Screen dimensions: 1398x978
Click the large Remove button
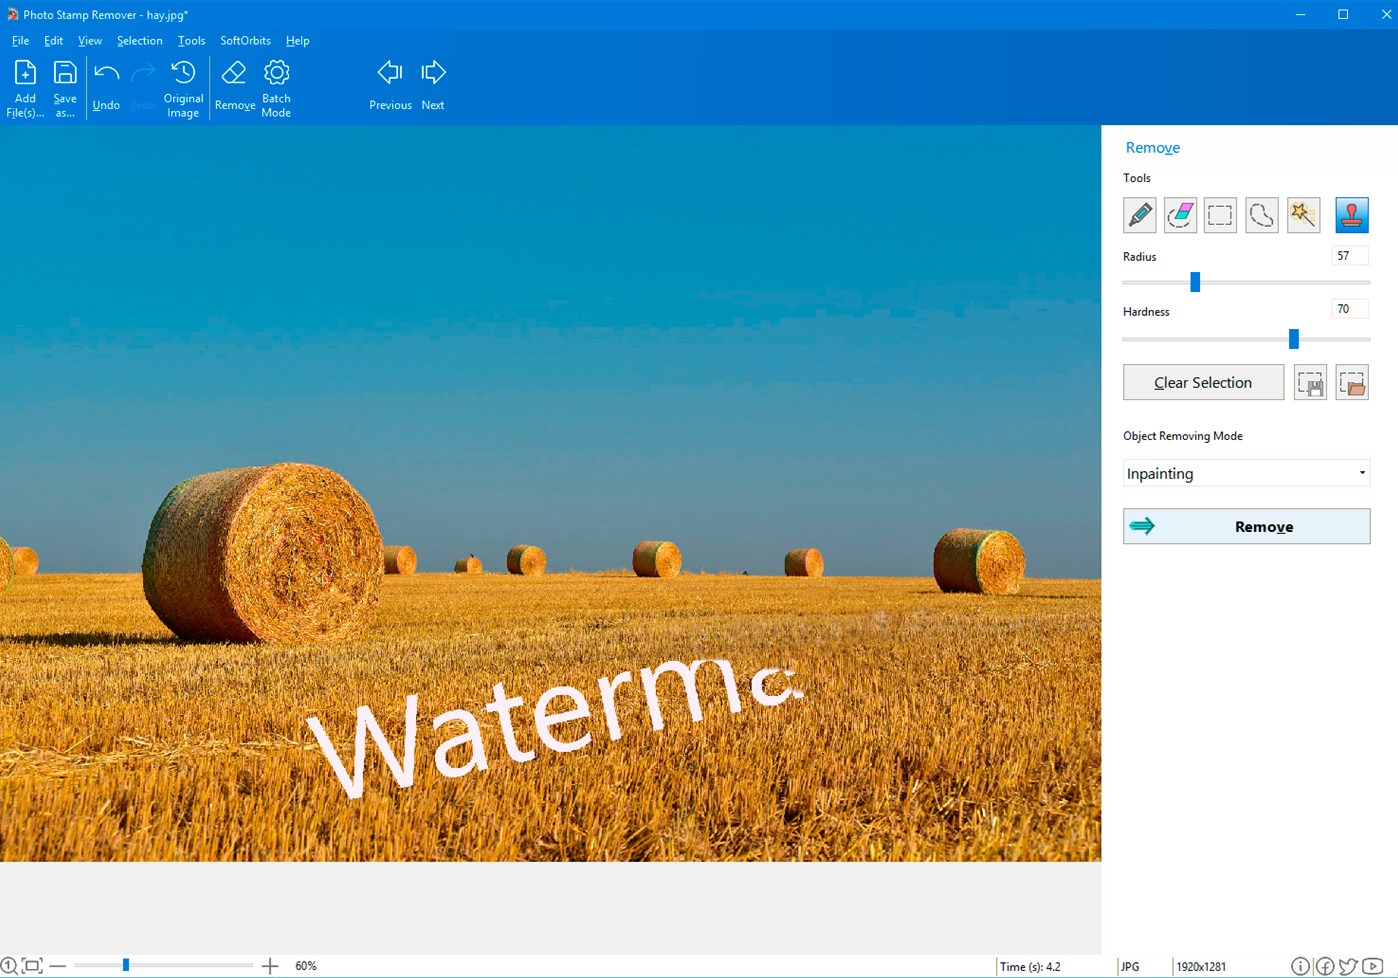click(1246, 526)
